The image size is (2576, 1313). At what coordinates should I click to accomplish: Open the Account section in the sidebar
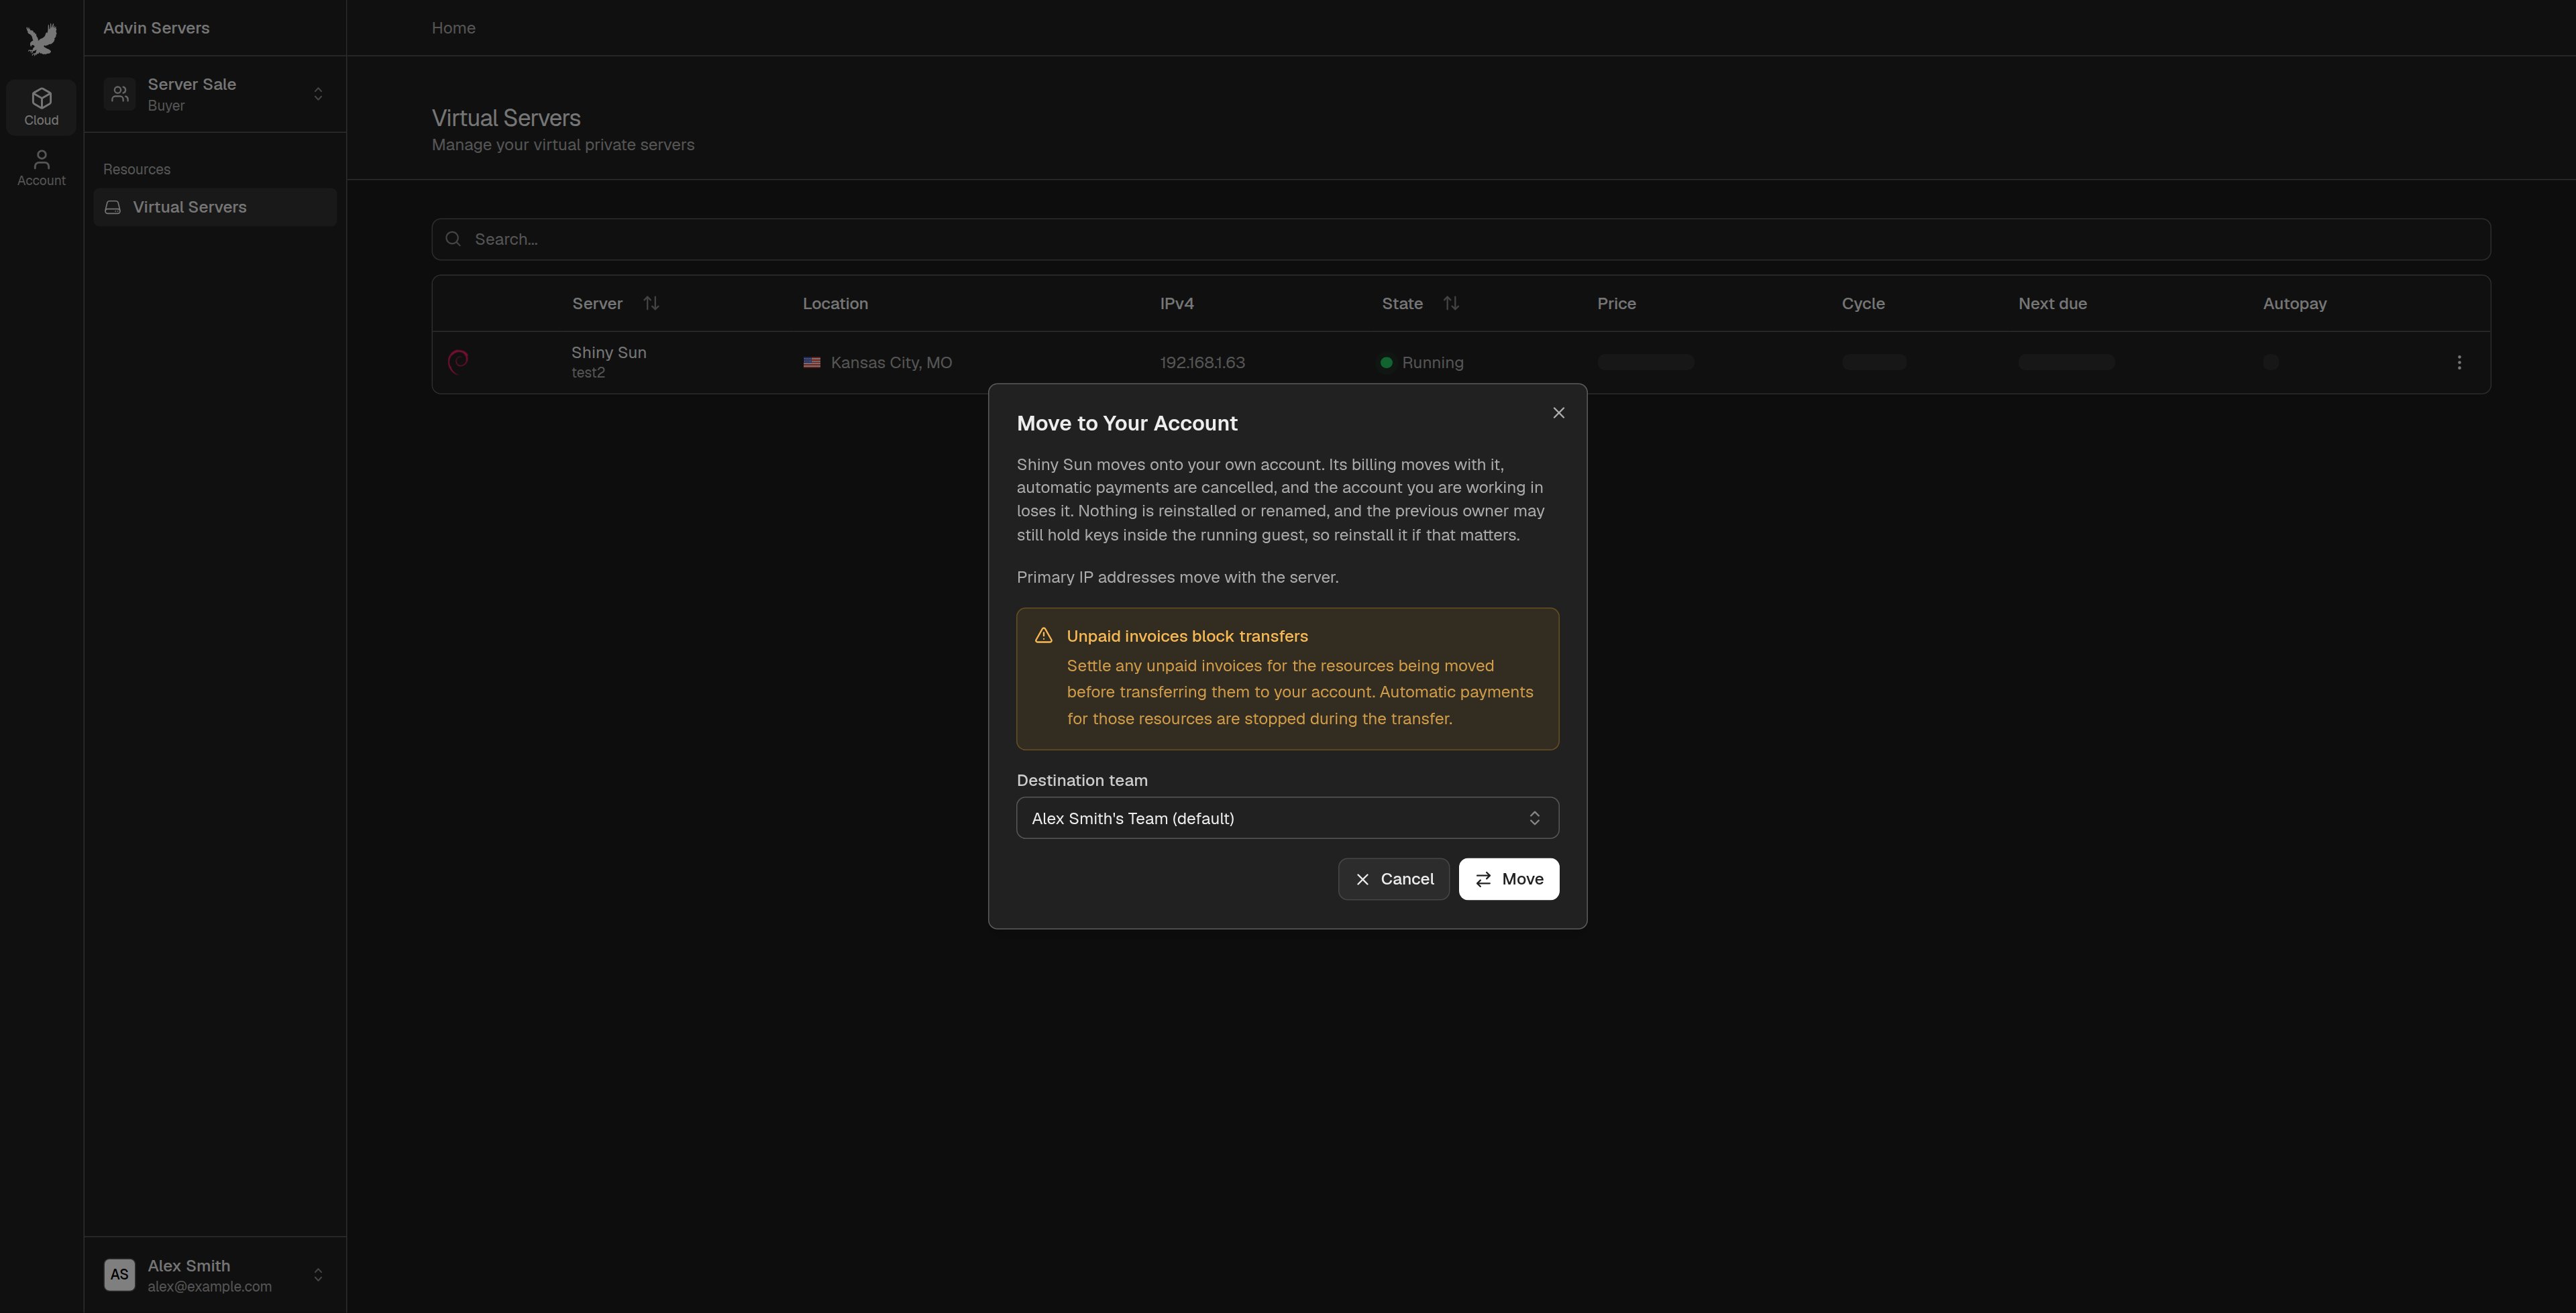(x=41, y=167)
